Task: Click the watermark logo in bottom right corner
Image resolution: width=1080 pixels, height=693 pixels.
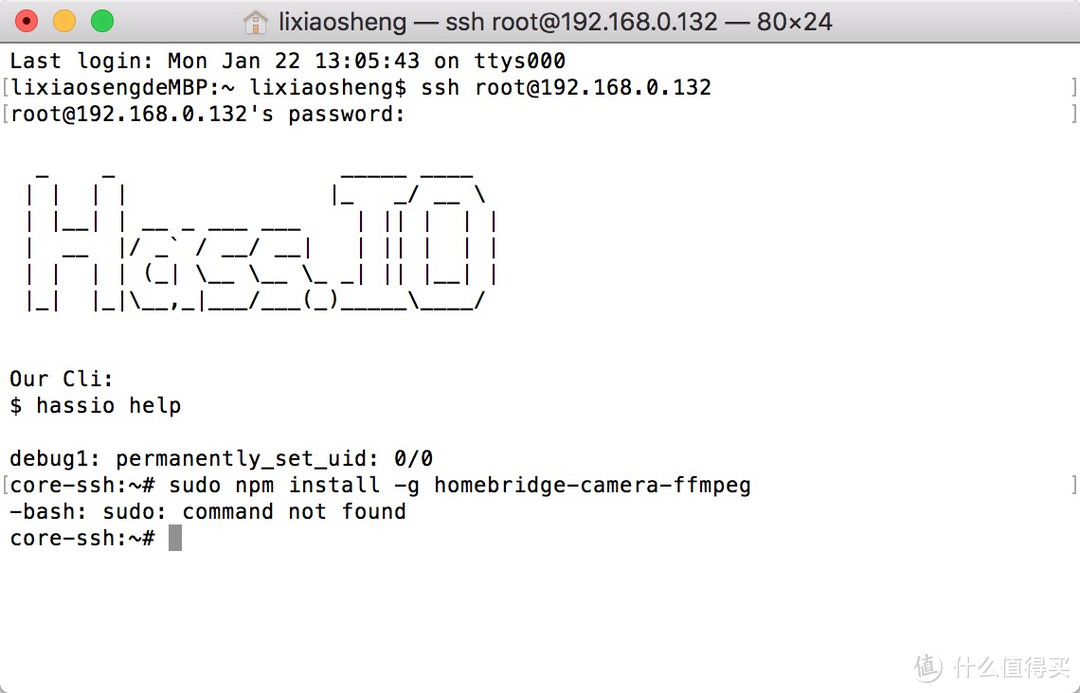Action: 929,666
